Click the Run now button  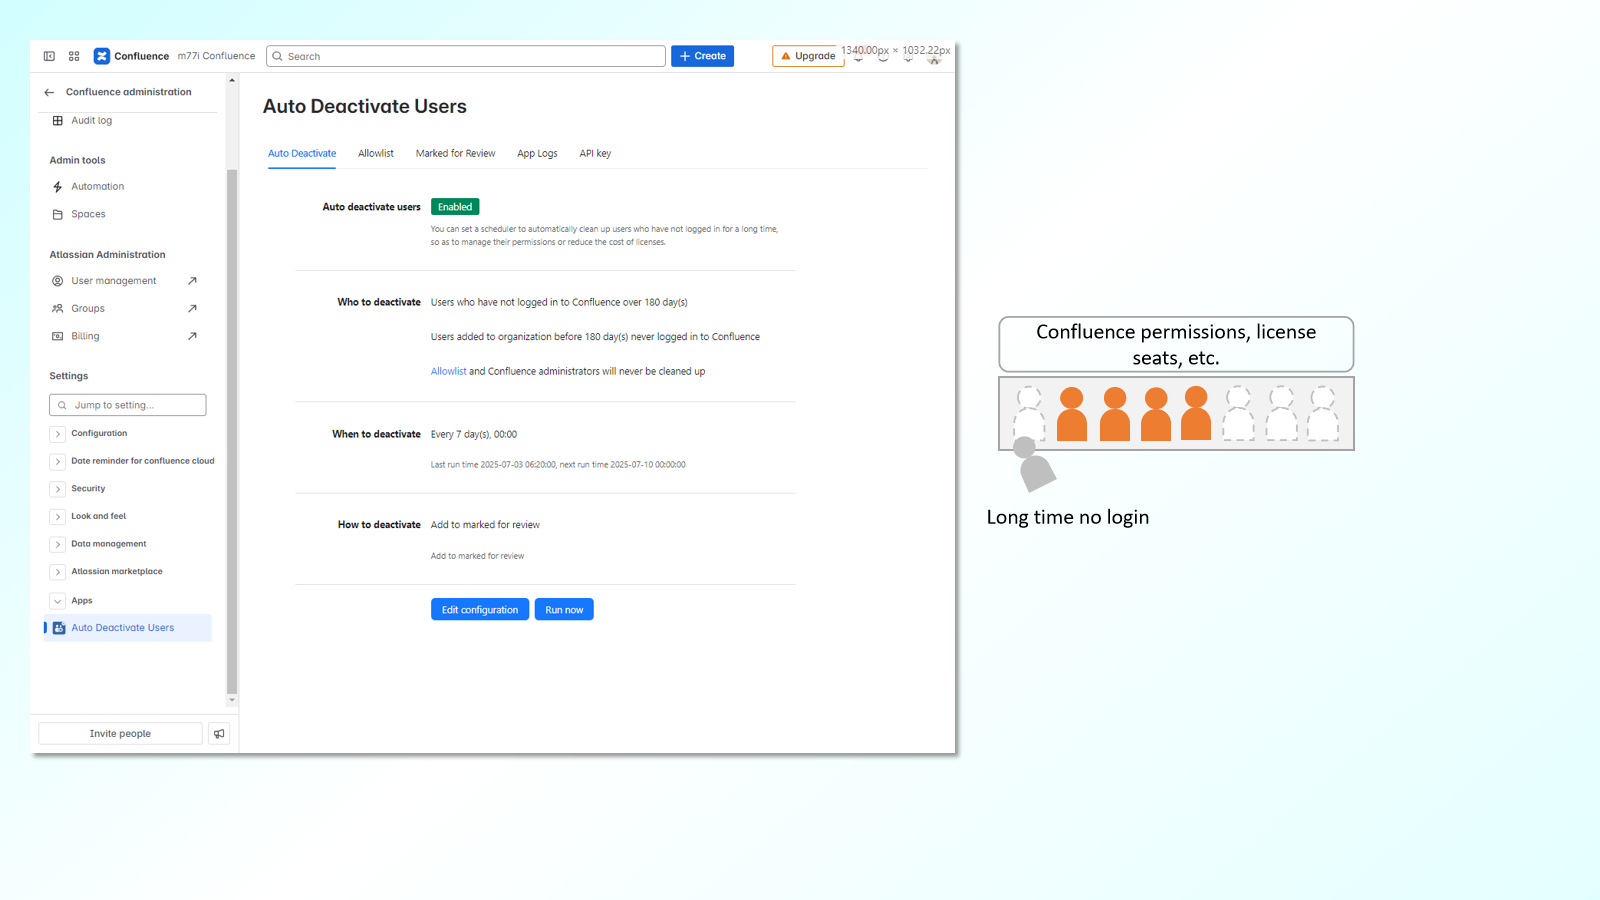(x=564, y=609)
